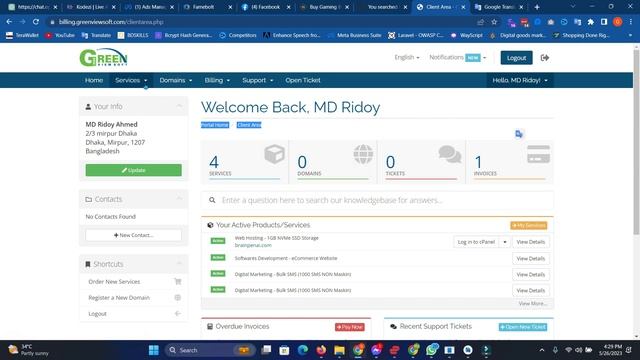Open Messenger from the taskbar
Screen dimensions: 640x360
point(376,350)
